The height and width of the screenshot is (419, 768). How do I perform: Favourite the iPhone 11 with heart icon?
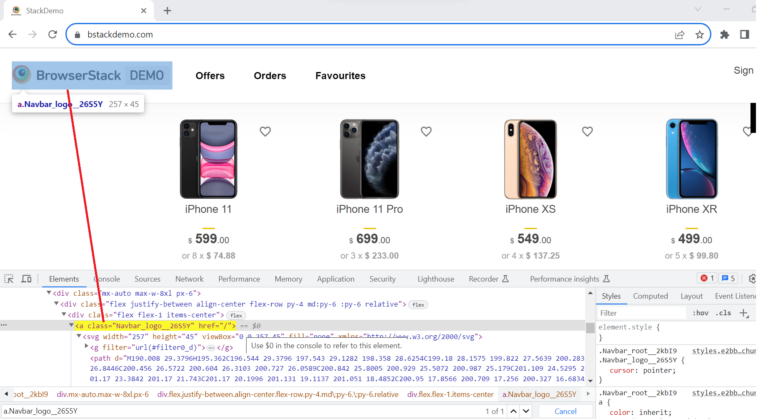265,131
